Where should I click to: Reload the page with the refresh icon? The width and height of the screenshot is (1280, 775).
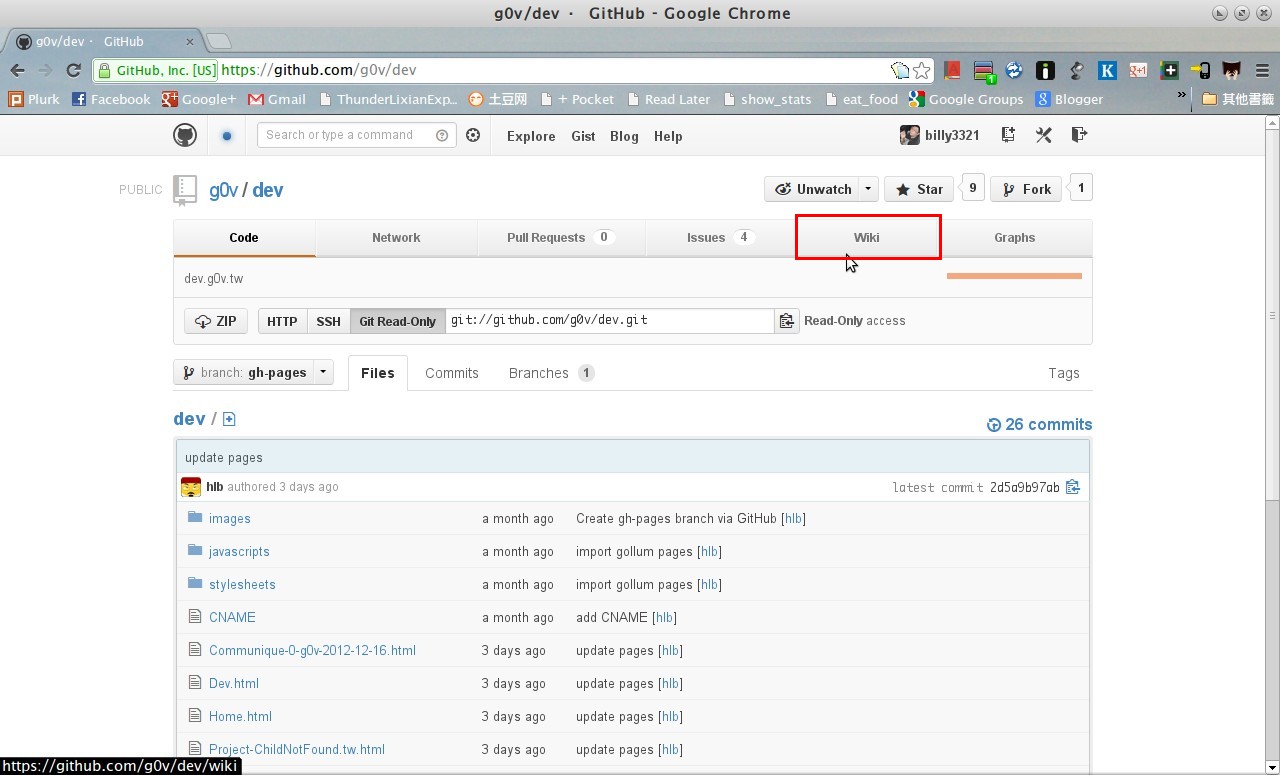73,70
